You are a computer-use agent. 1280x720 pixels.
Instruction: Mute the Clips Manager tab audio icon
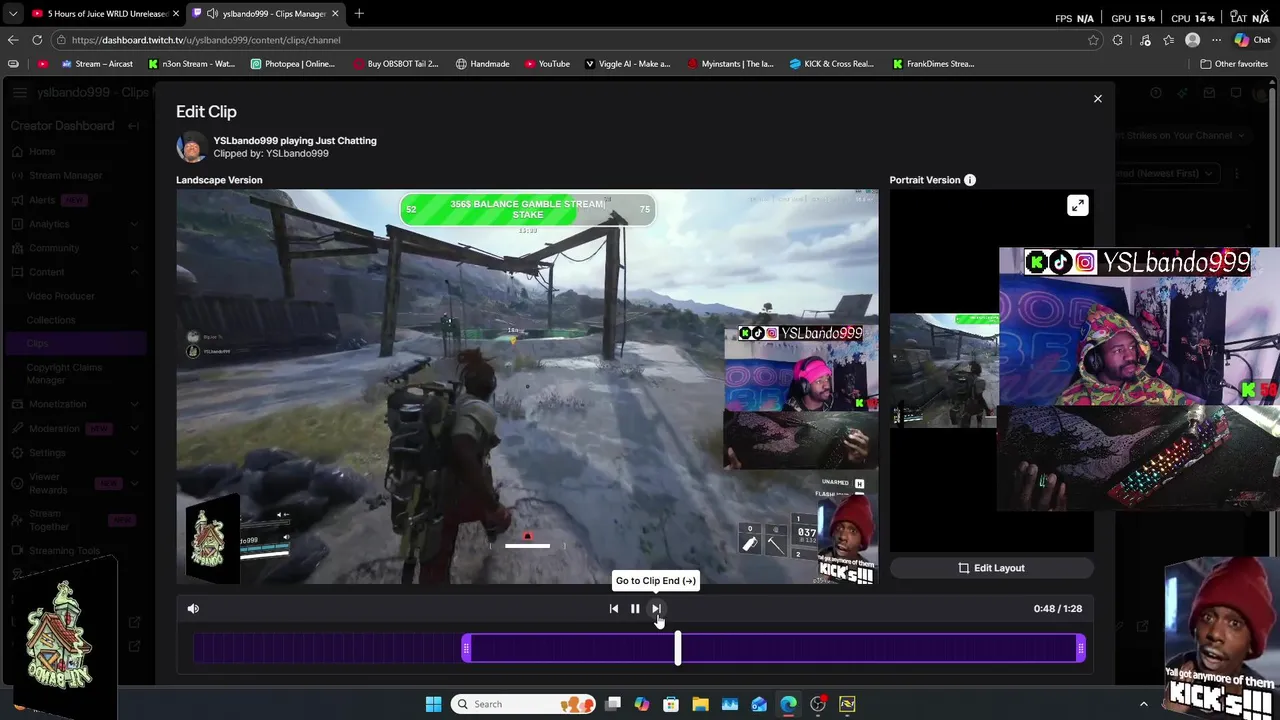pos(213,14)
